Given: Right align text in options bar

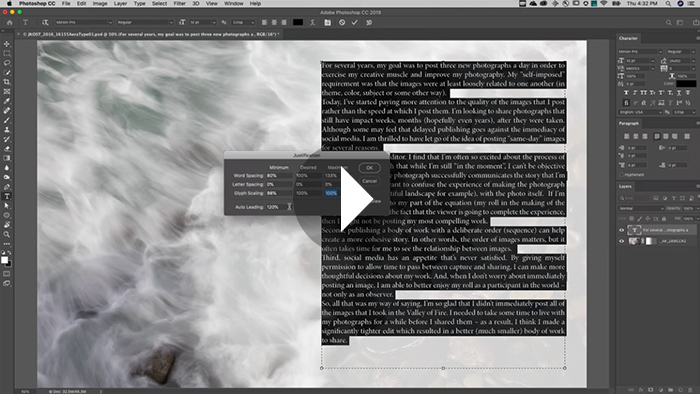Looking at the screenshot, I should click(x=284, y=22).
